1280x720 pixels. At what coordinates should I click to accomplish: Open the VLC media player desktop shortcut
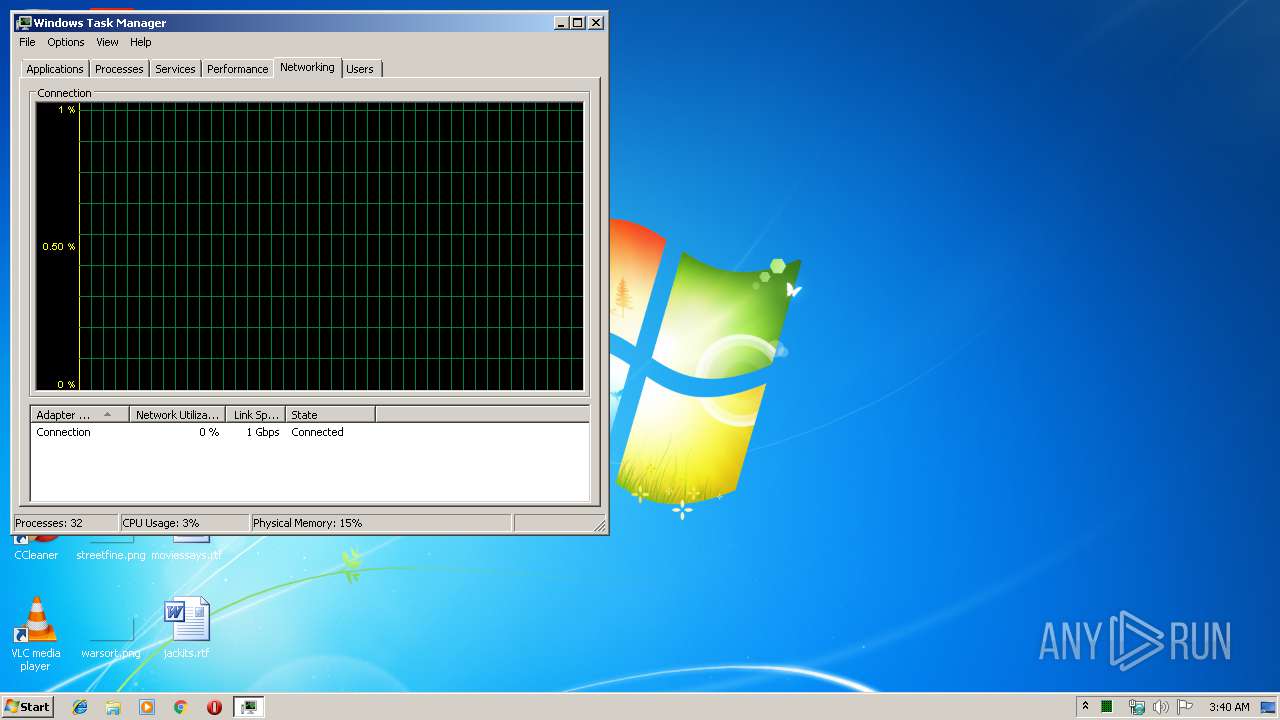coord(36,634)
